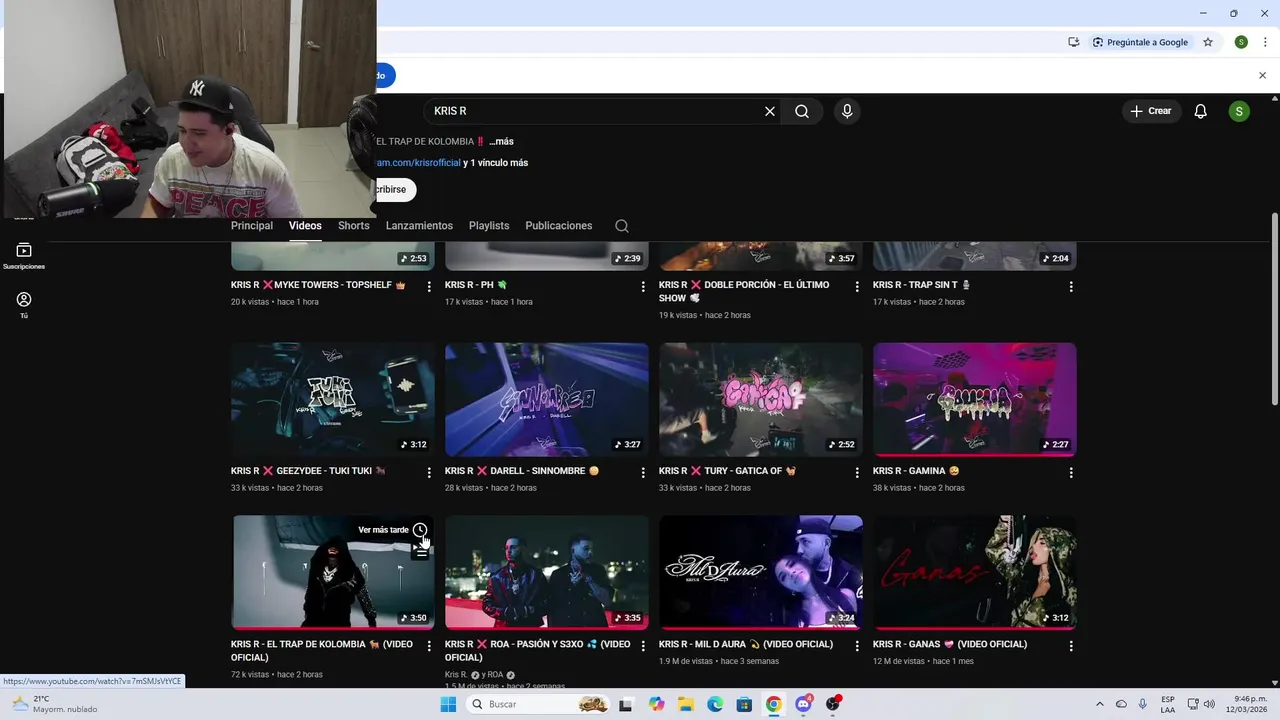This screenshot has height=720, width=1280.
Task: Open the green S Chrome profile avatar in toolbar
Action: click(1241, 42)
